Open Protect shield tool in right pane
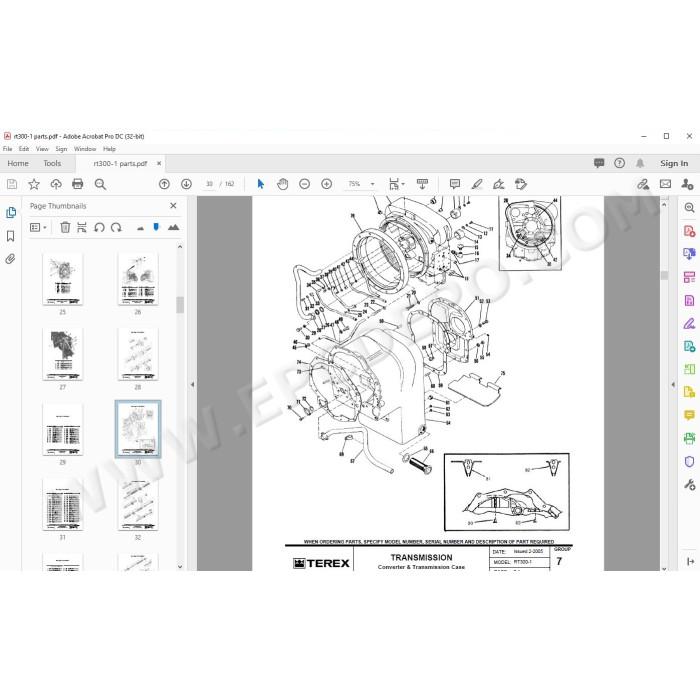 (689, 461)
